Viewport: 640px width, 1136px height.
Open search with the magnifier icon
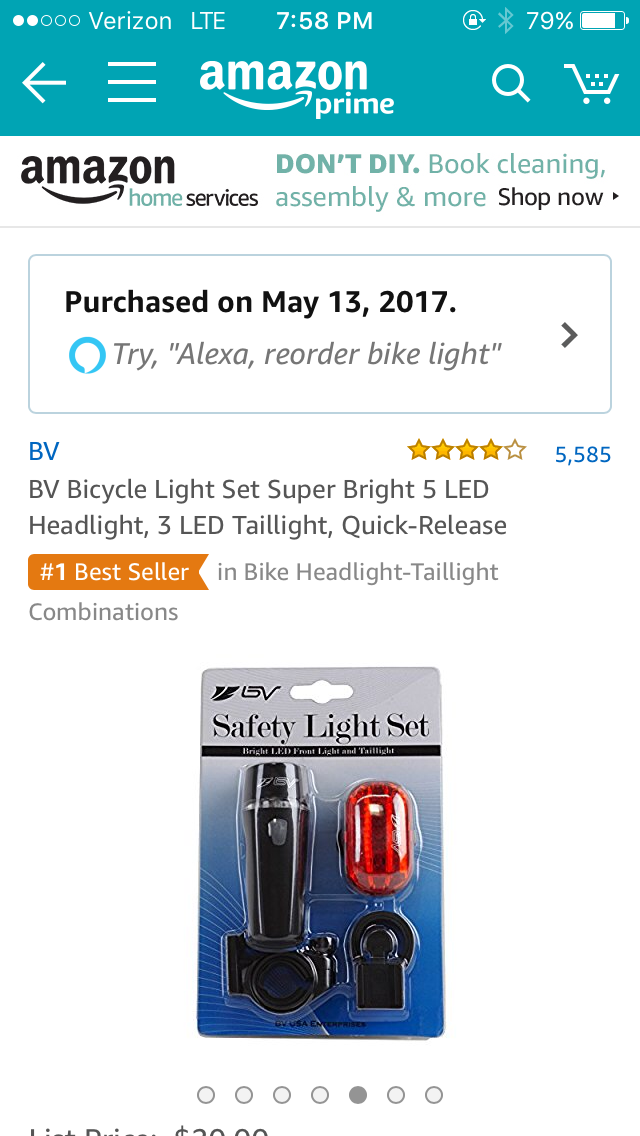[510, 84]
